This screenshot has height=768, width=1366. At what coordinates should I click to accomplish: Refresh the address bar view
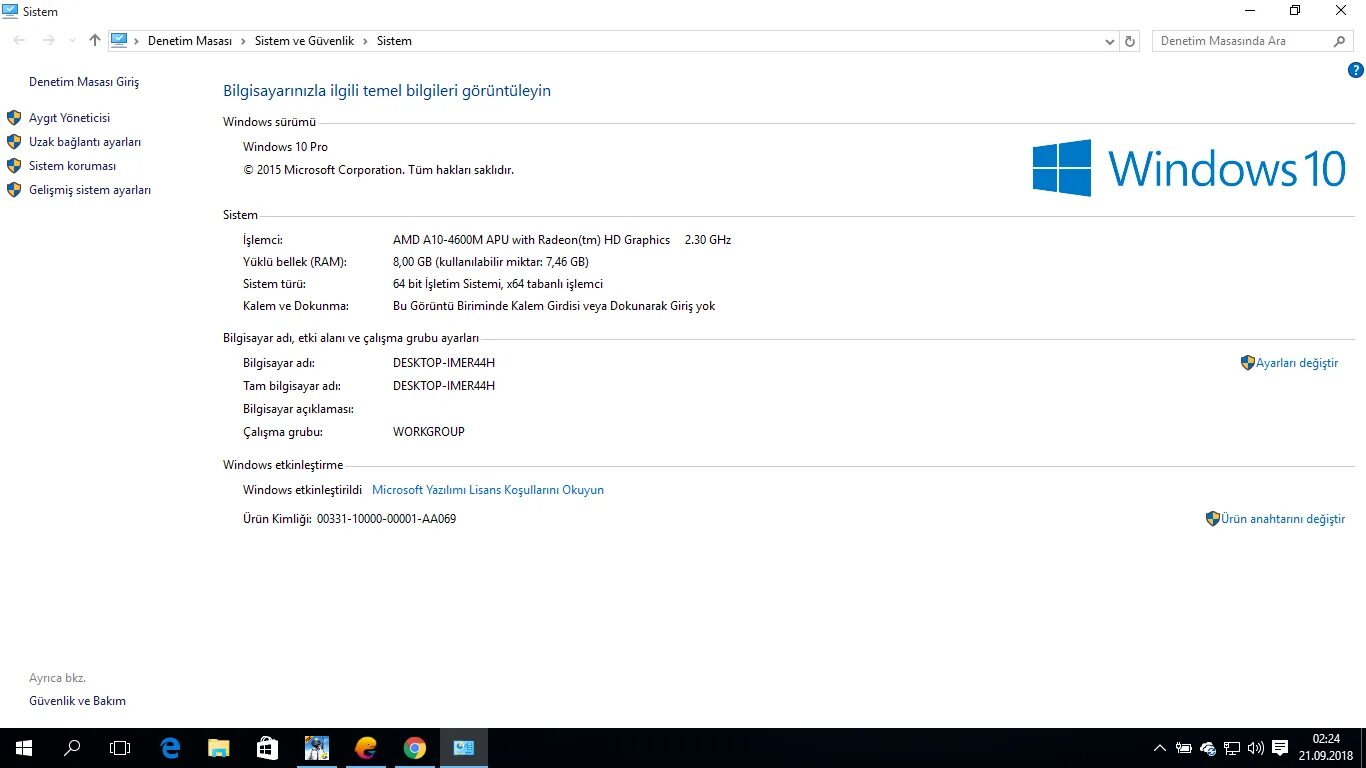(x=1131, y=41)
